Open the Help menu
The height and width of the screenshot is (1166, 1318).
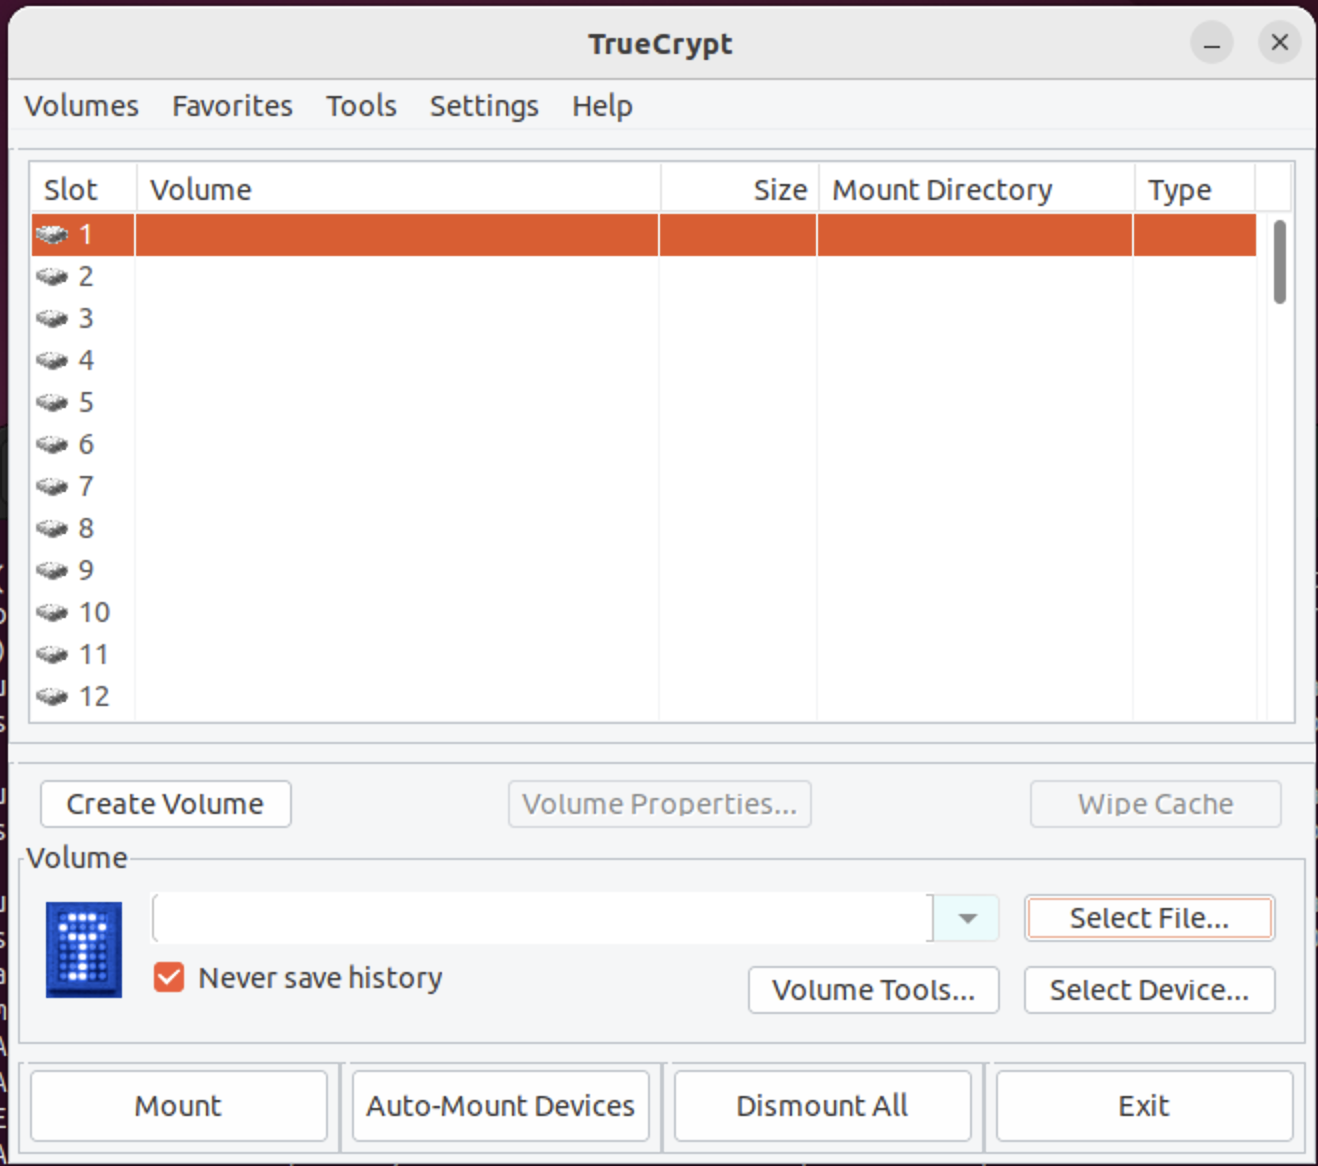602,106
